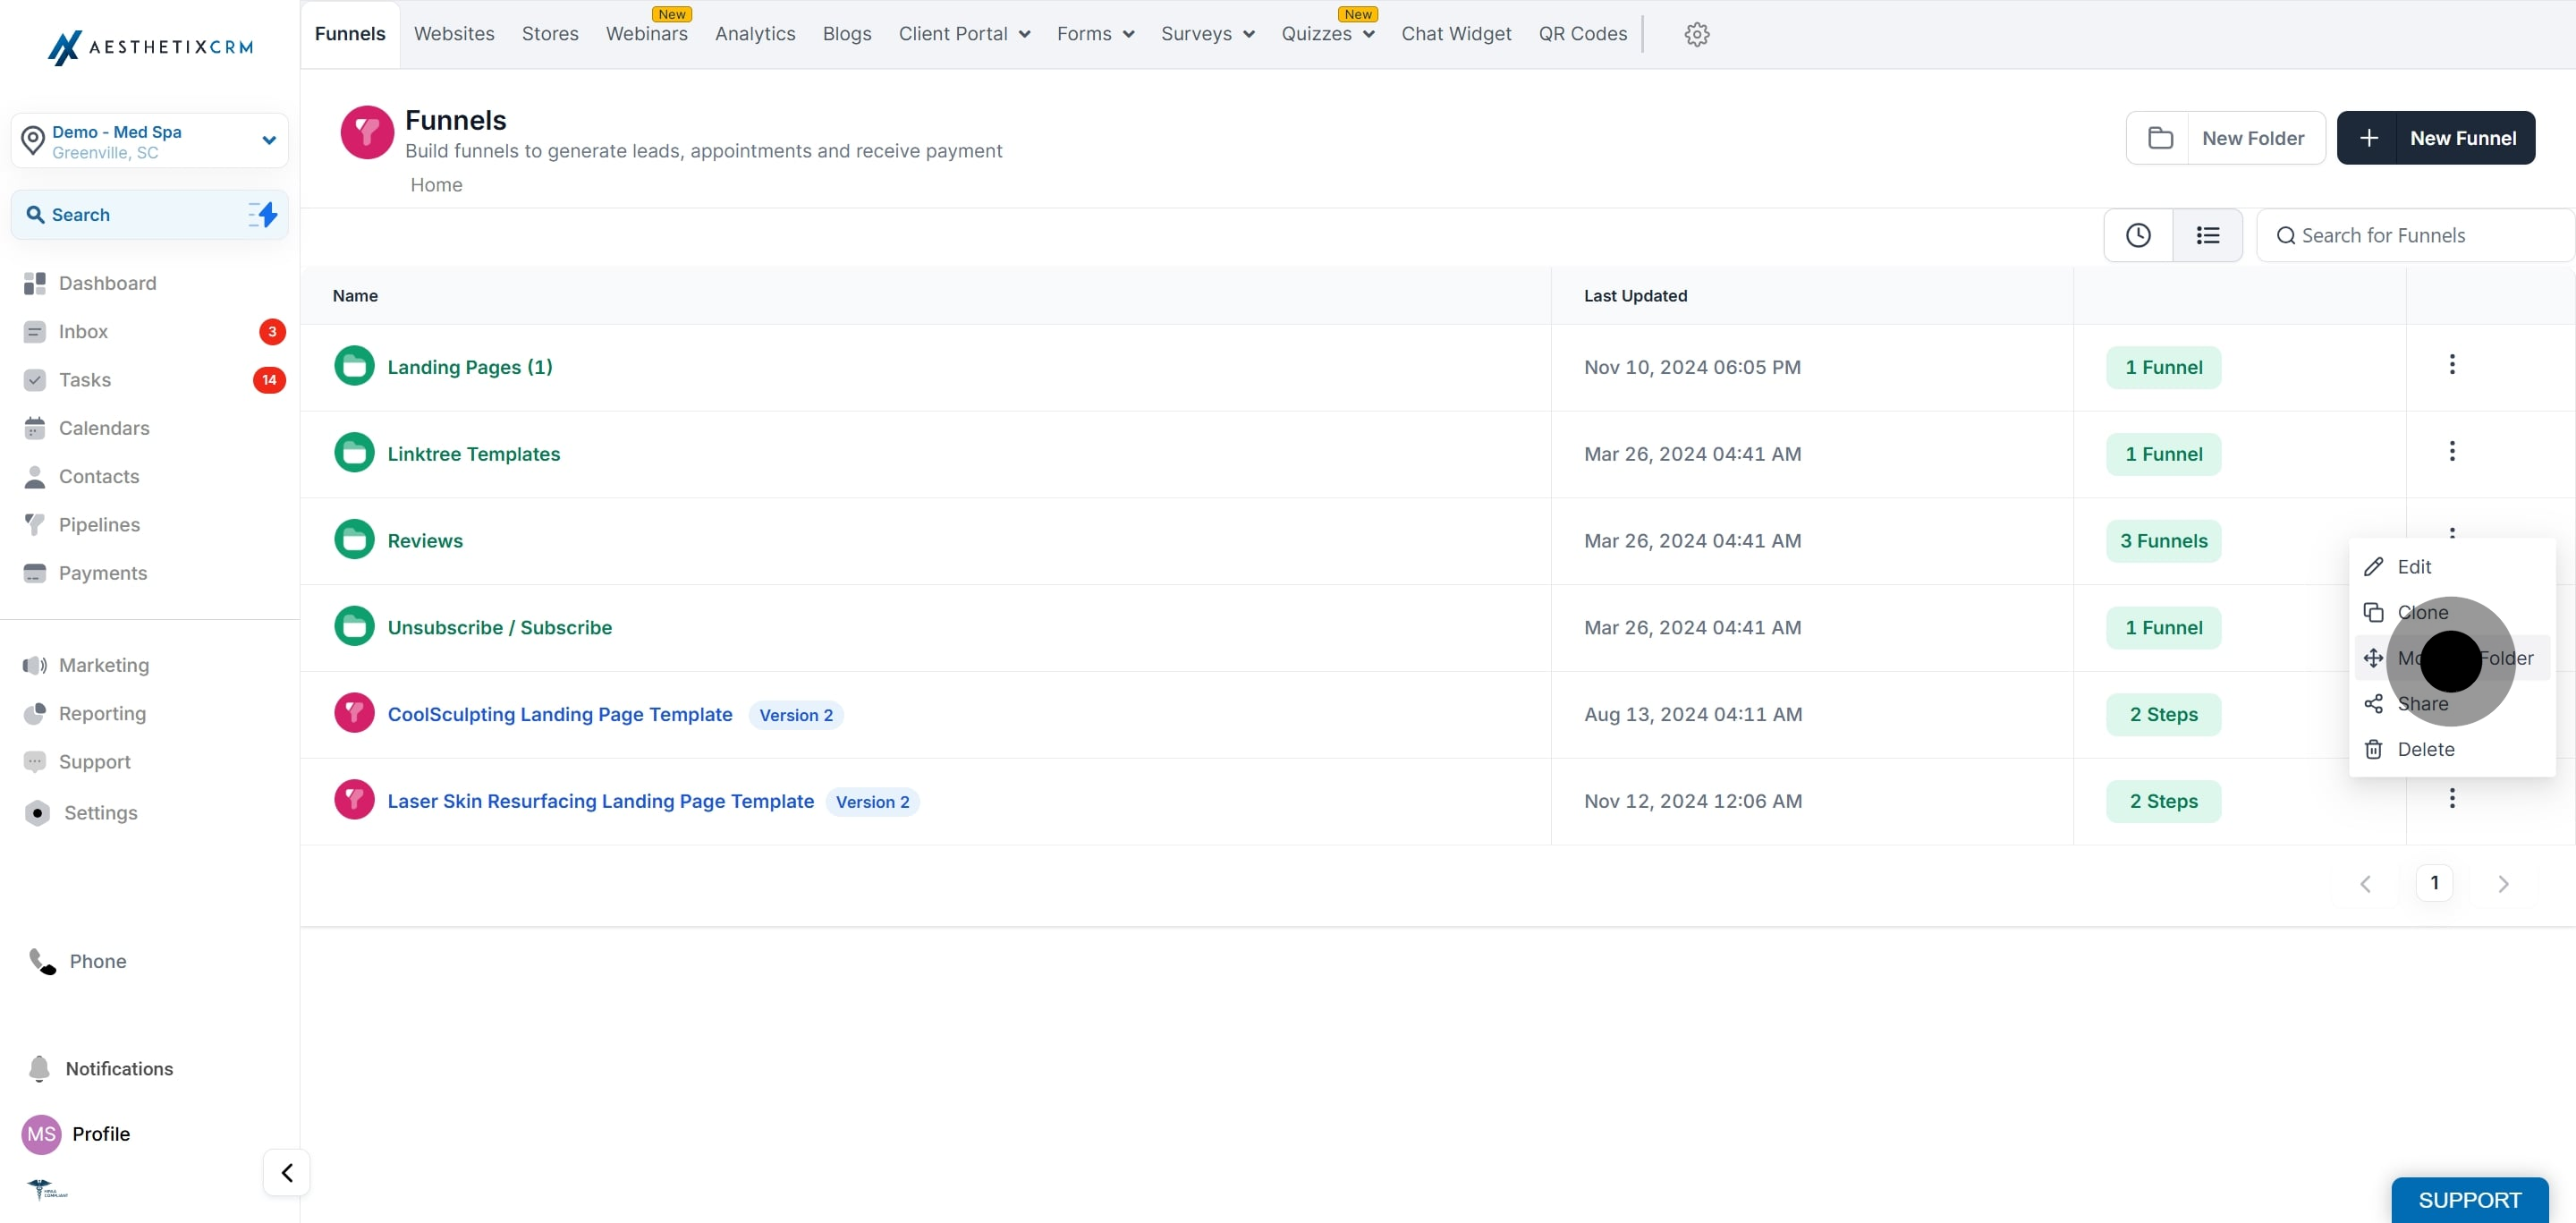Choose Edit in the context menu

tap(2413, 567)
